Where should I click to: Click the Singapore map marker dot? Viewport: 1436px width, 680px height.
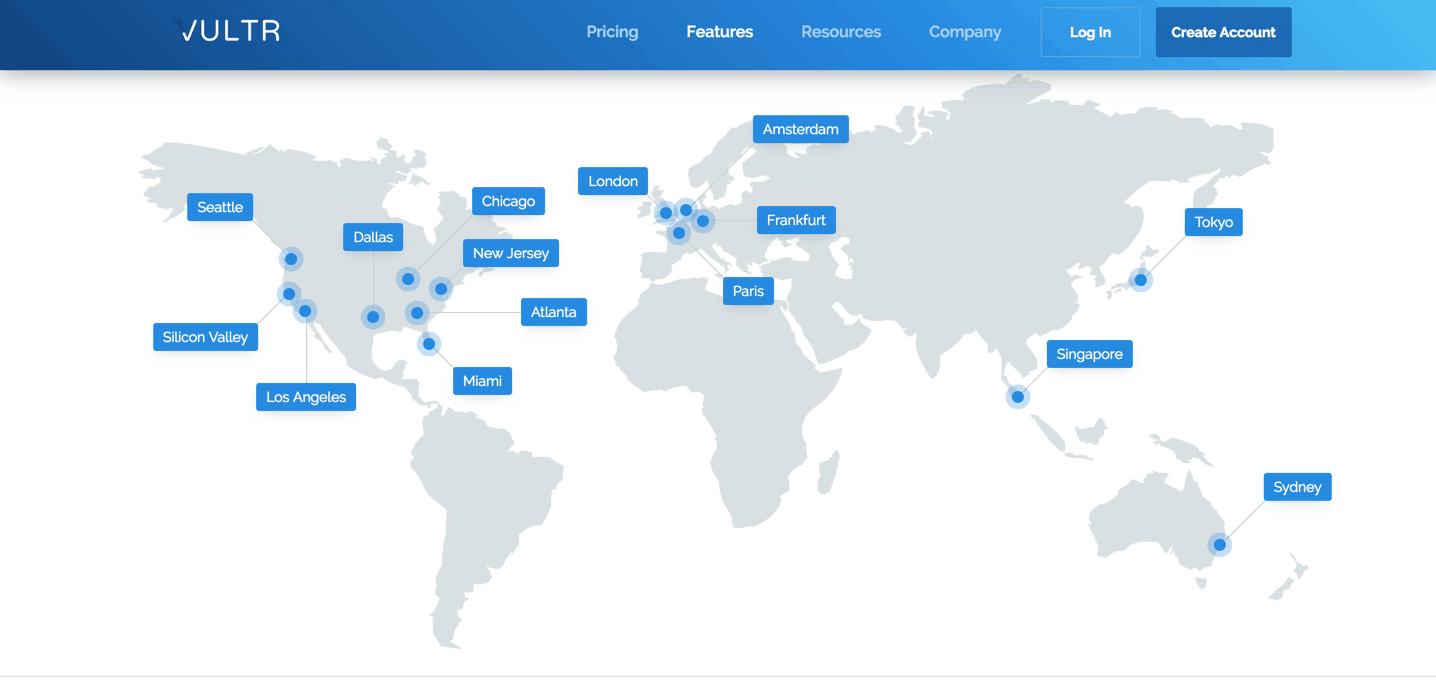(x=1018, y=397)
